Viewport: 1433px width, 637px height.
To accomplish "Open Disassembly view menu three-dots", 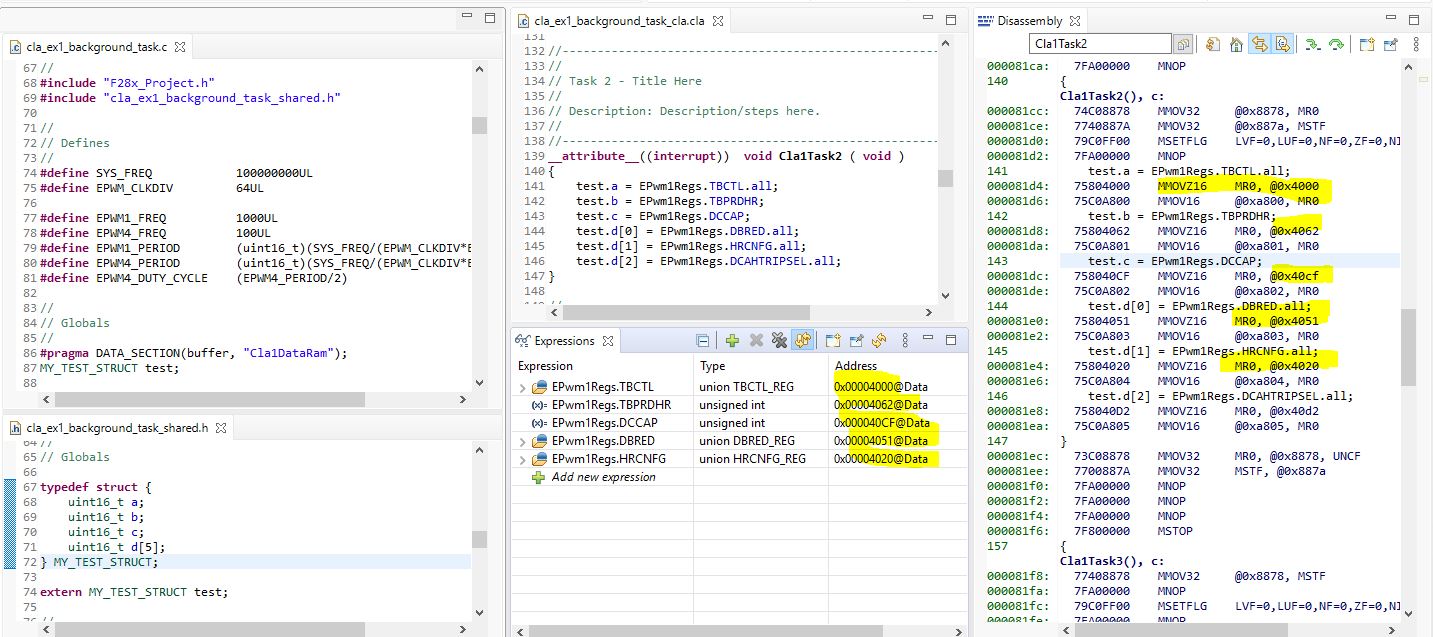I will tap(1416, 44).
